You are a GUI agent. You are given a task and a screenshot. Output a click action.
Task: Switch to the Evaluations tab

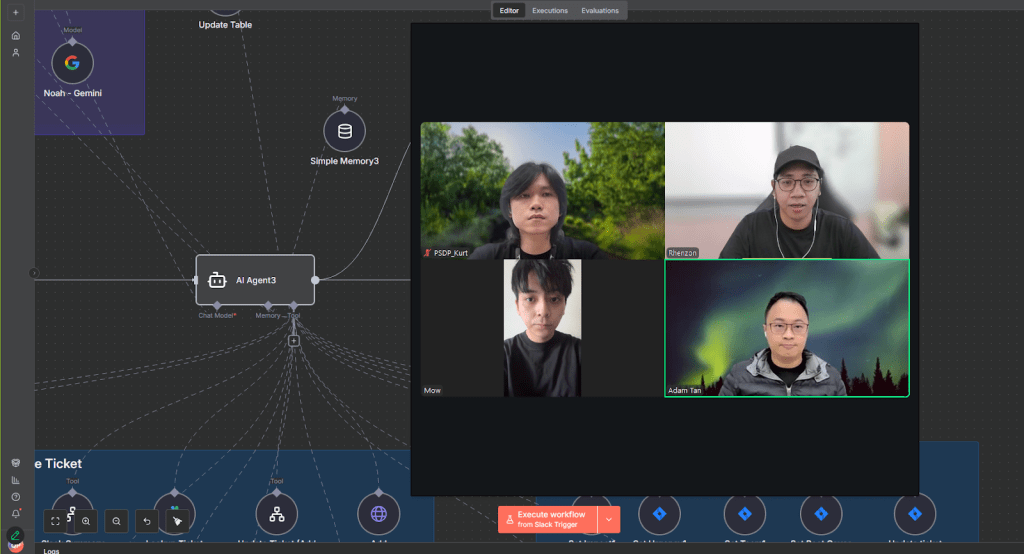click(600, 11)
